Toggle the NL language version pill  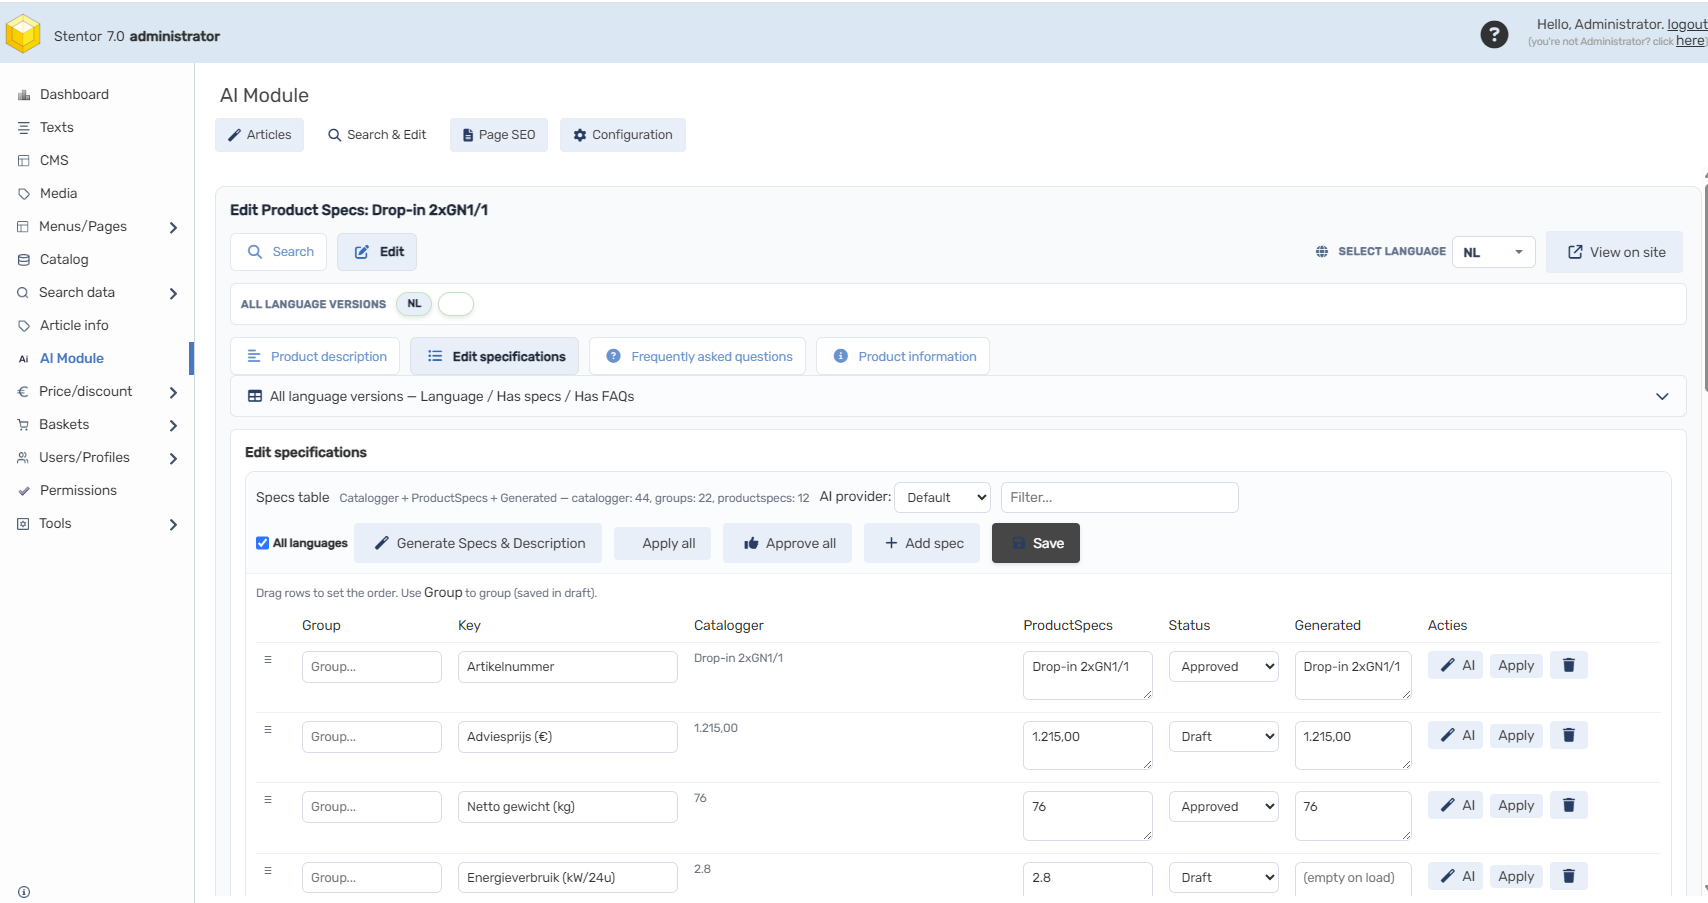tap(414, 304)
